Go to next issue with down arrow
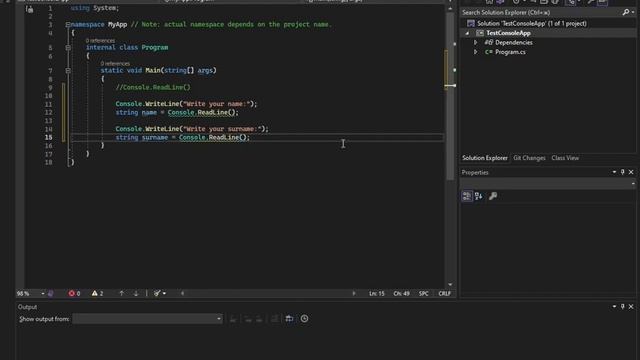The width and height of the screenshot is (640, 360). point(136,293)
